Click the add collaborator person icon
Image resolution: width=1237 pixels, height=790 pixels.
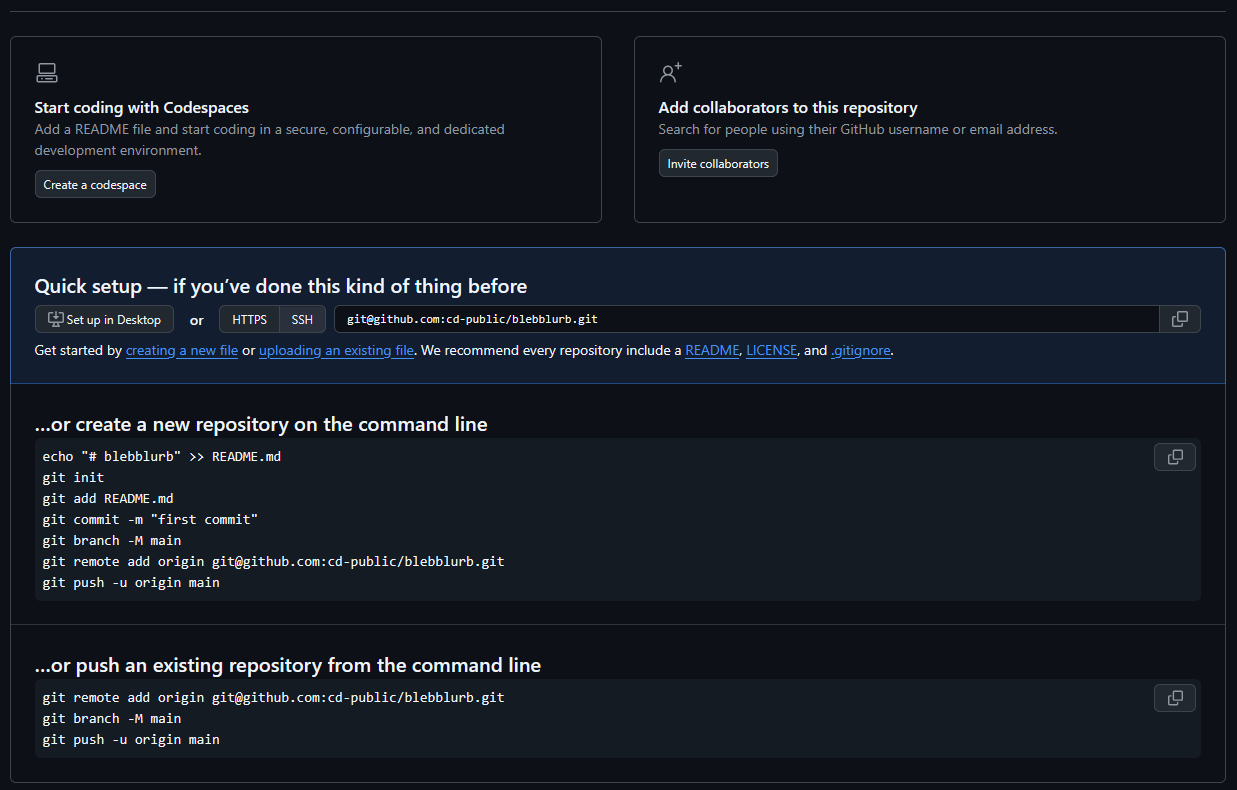pos(670,73)
